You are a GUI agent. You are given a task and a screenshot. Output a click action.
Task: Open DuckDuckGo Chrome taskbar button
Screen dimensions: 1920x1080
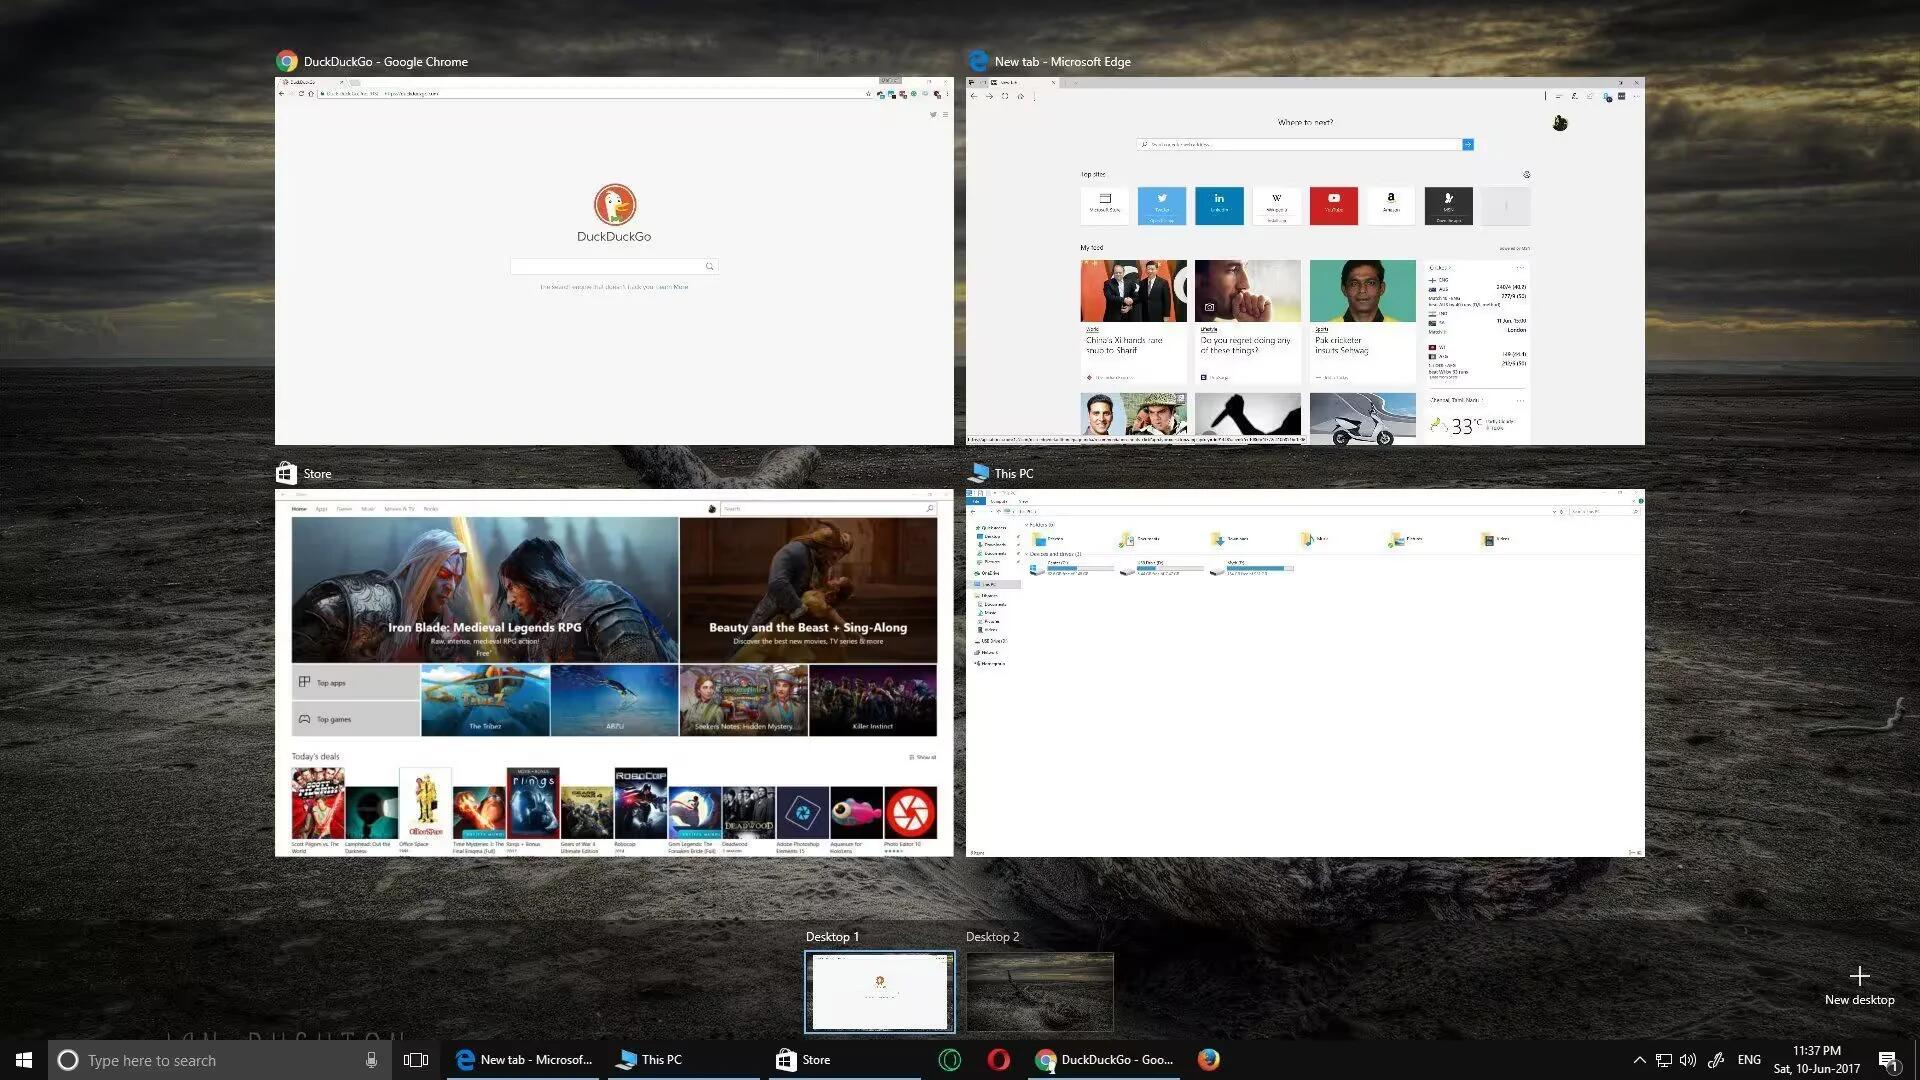[1103, 1060]
